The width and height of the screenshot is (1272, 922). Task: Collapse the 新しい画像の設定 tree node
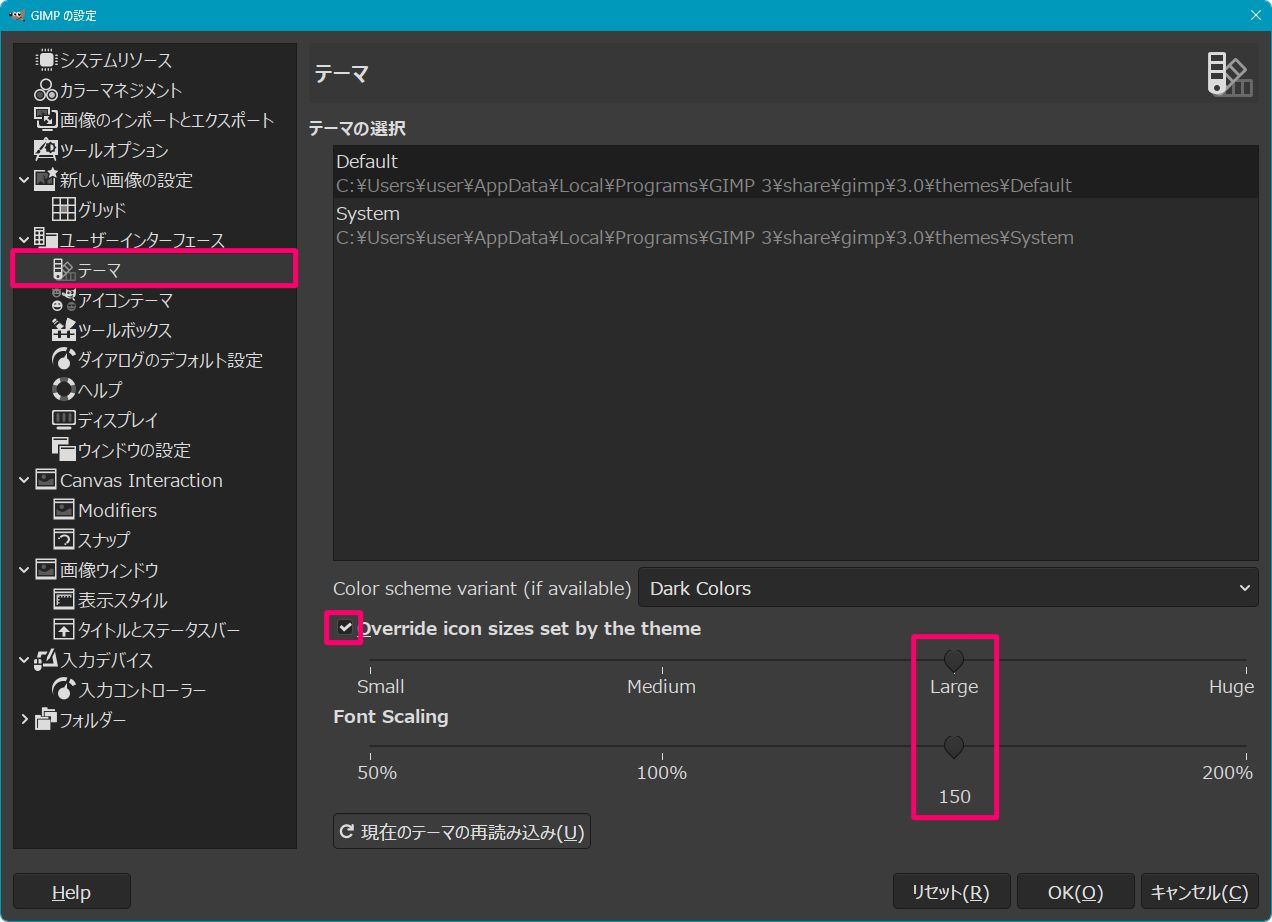24,180
